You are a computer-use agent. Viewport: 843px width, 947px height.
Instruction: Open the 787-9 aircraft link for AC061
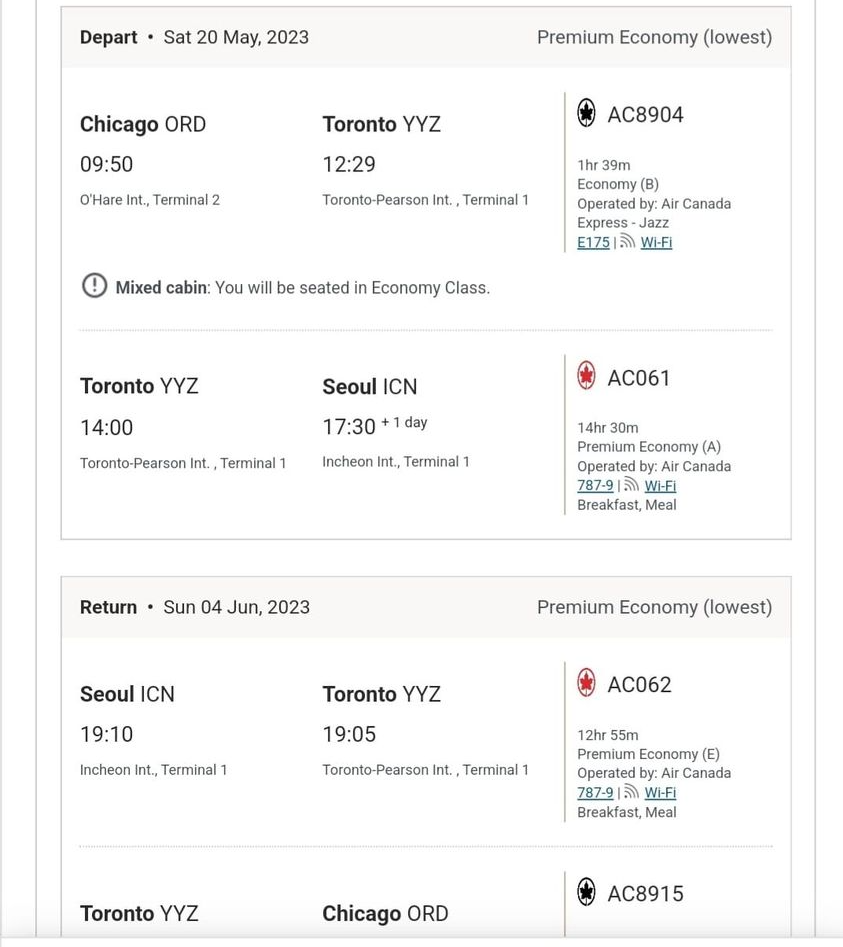(x=595, y=486)
